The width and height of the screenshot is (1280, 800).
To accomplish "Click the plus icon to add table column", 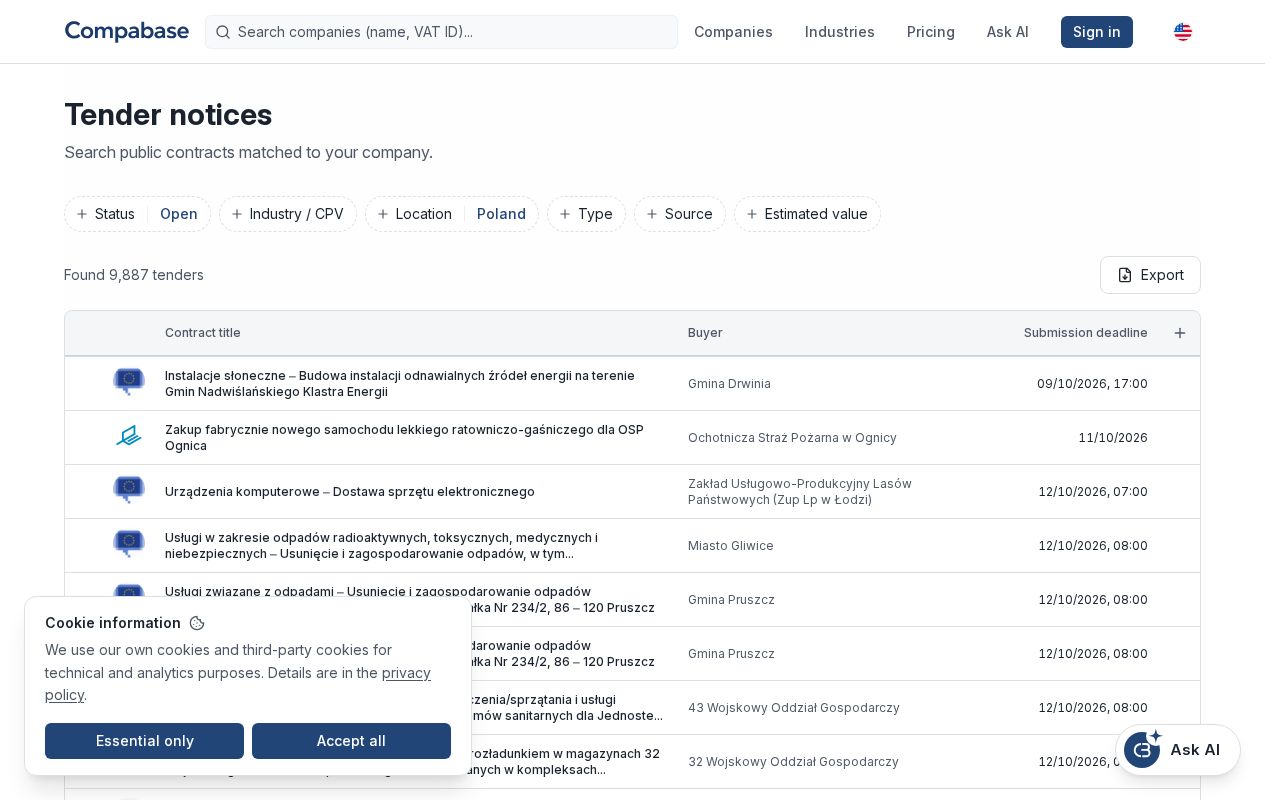I will pyautogui.click(x=1180, y=333).
